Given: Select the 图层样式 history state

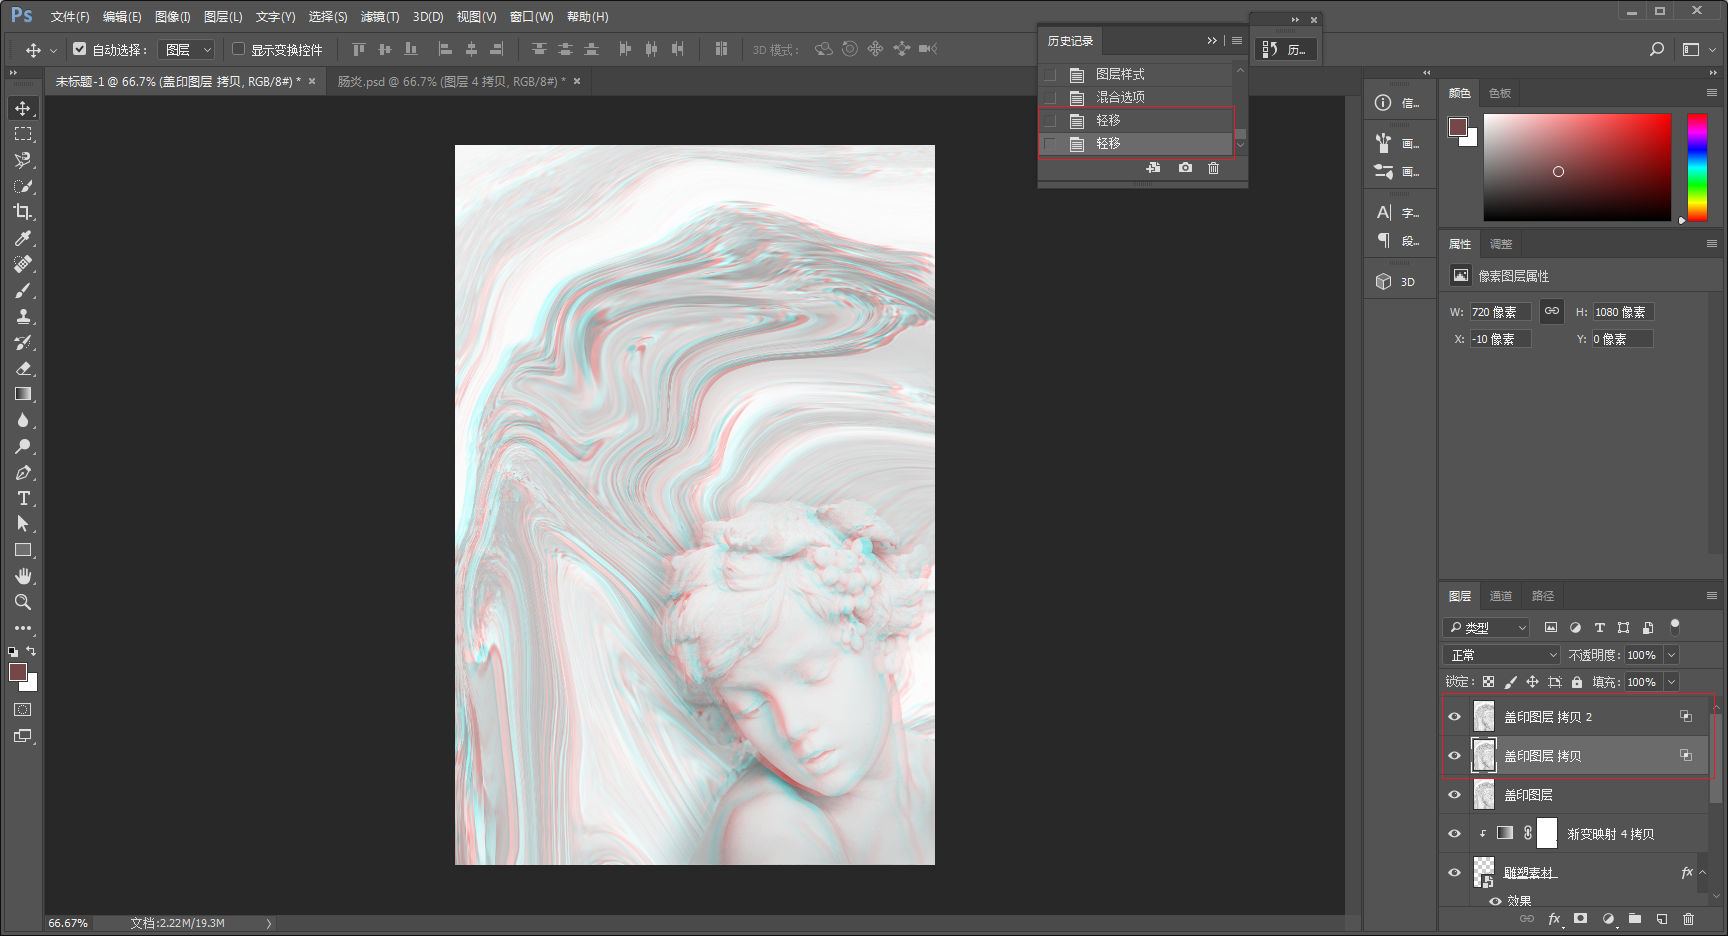Looking at the screenshot, I should [1136, 74].
